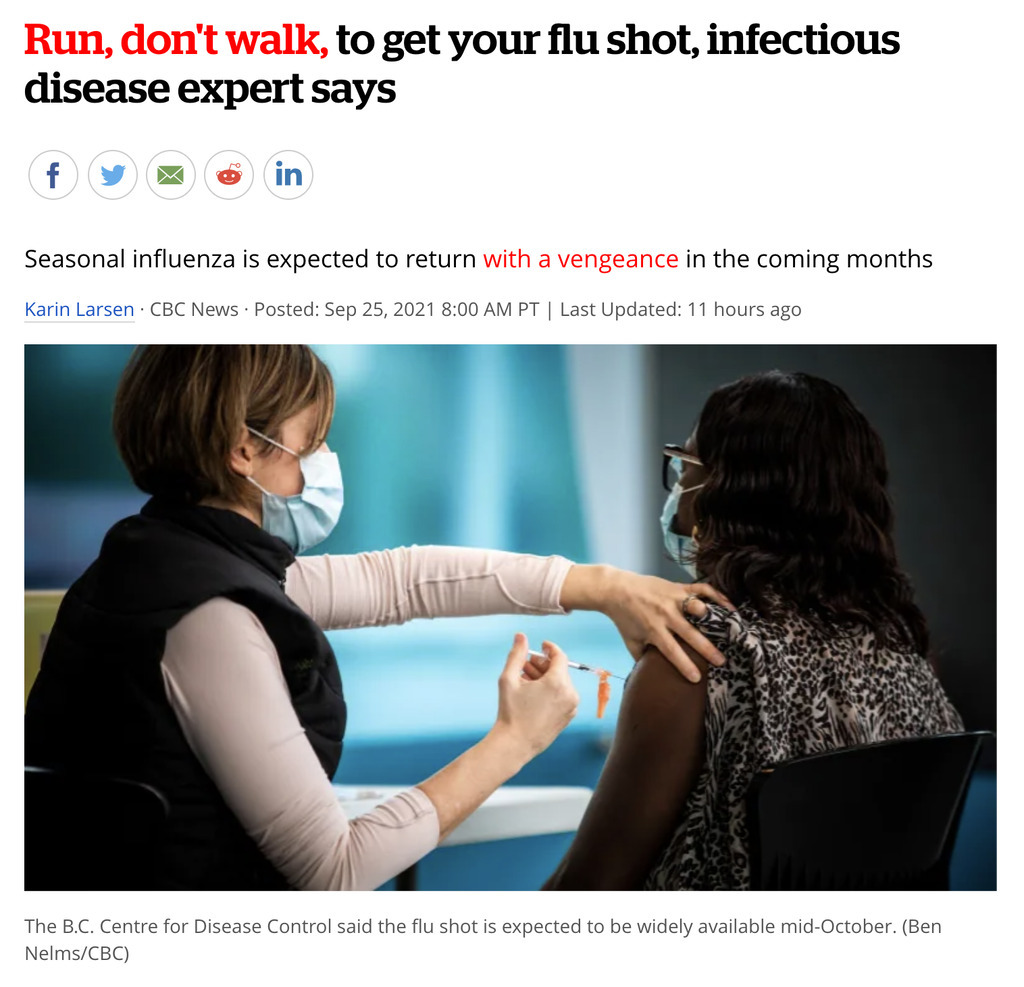Click the 'Nelms/CBC)' photo credit text
Screen dimensions: 1024x987
76,954
